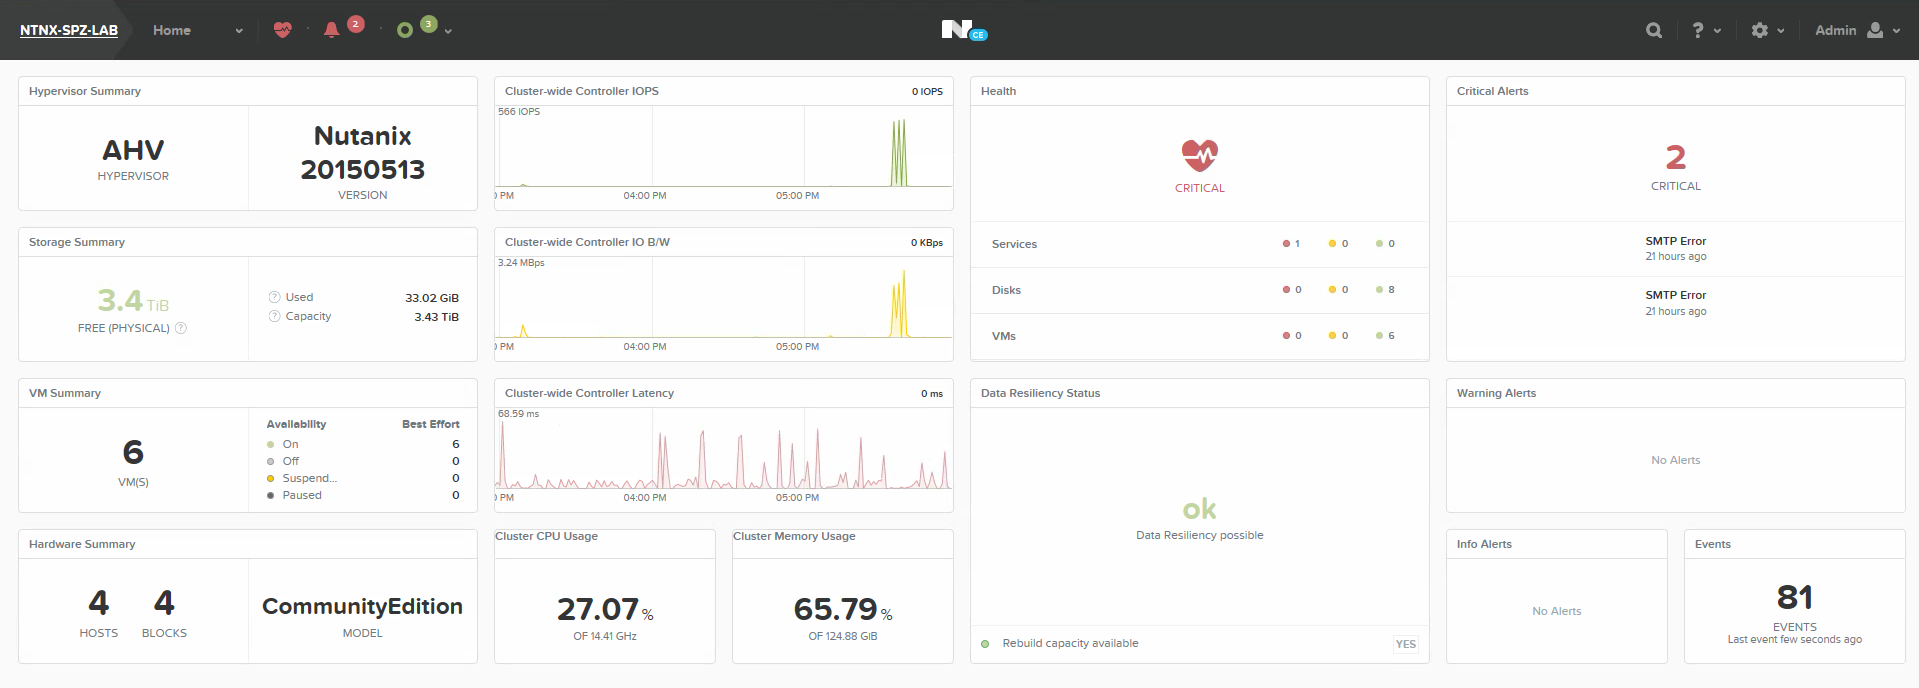Image resolution: width=1919 pixels, height=688 pixels.
Task: Open the cluster health heart icon in top bar
Action: (x=283, y=30)
